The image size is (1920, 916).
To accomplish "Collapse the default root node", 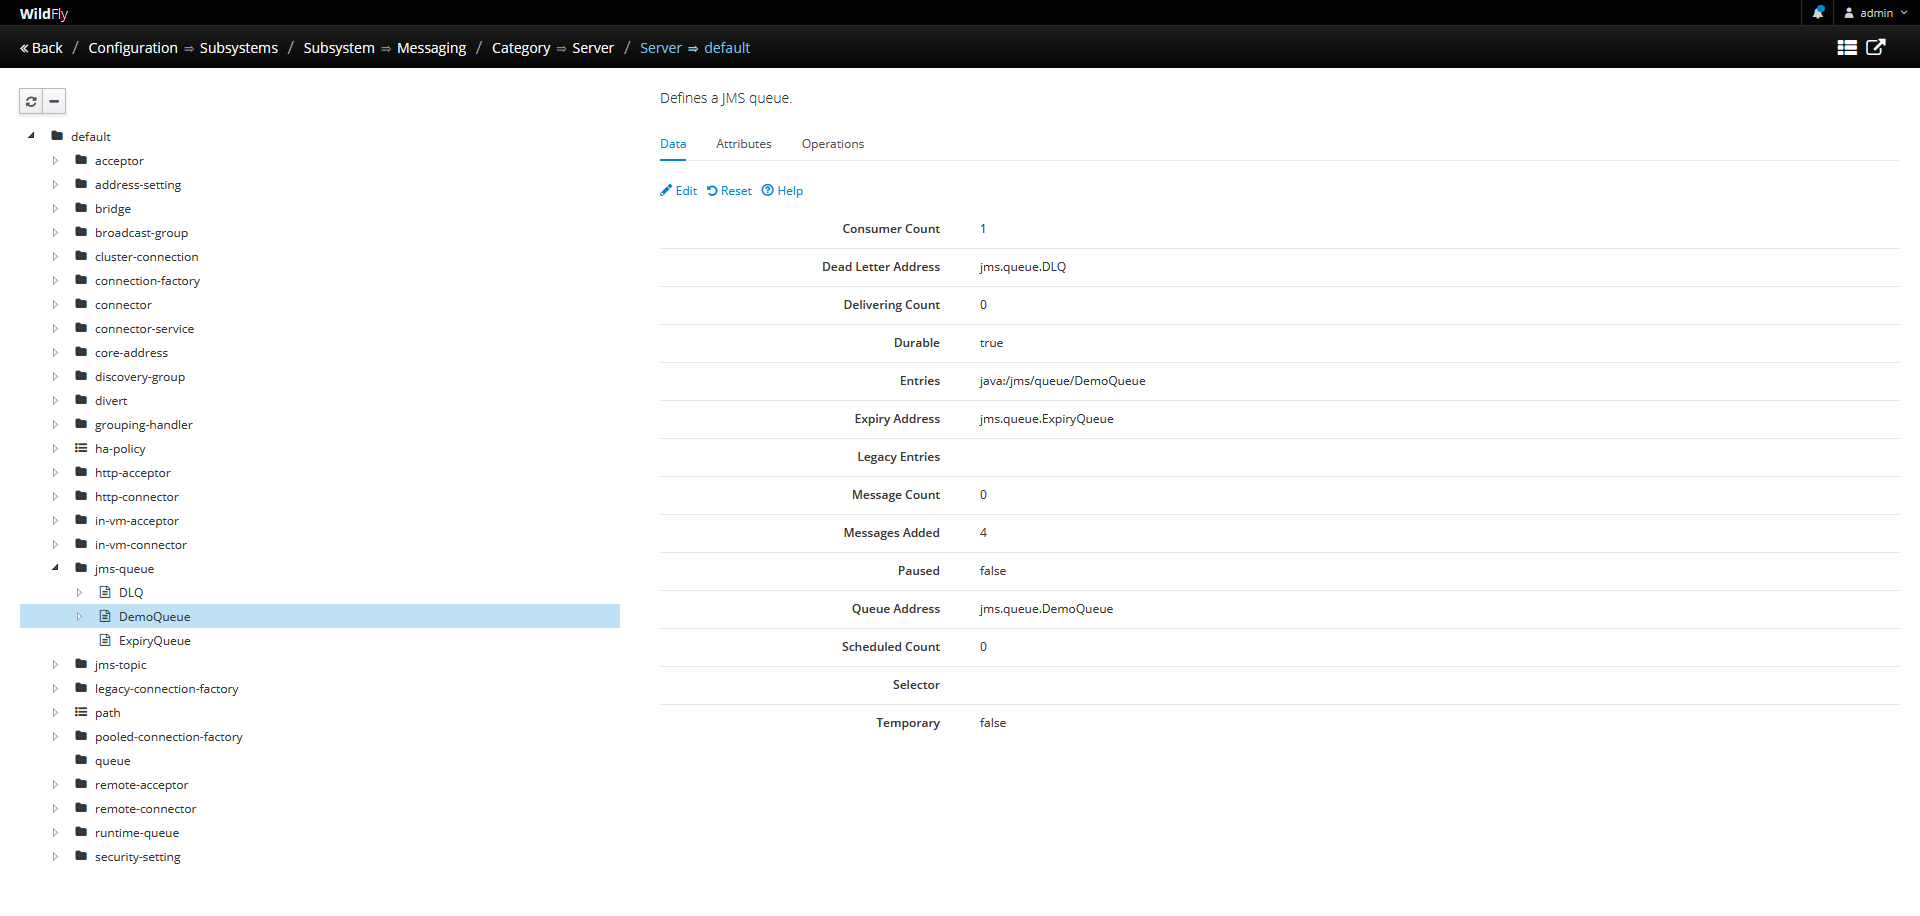I will pyautogui.click(x=31, y=136).
